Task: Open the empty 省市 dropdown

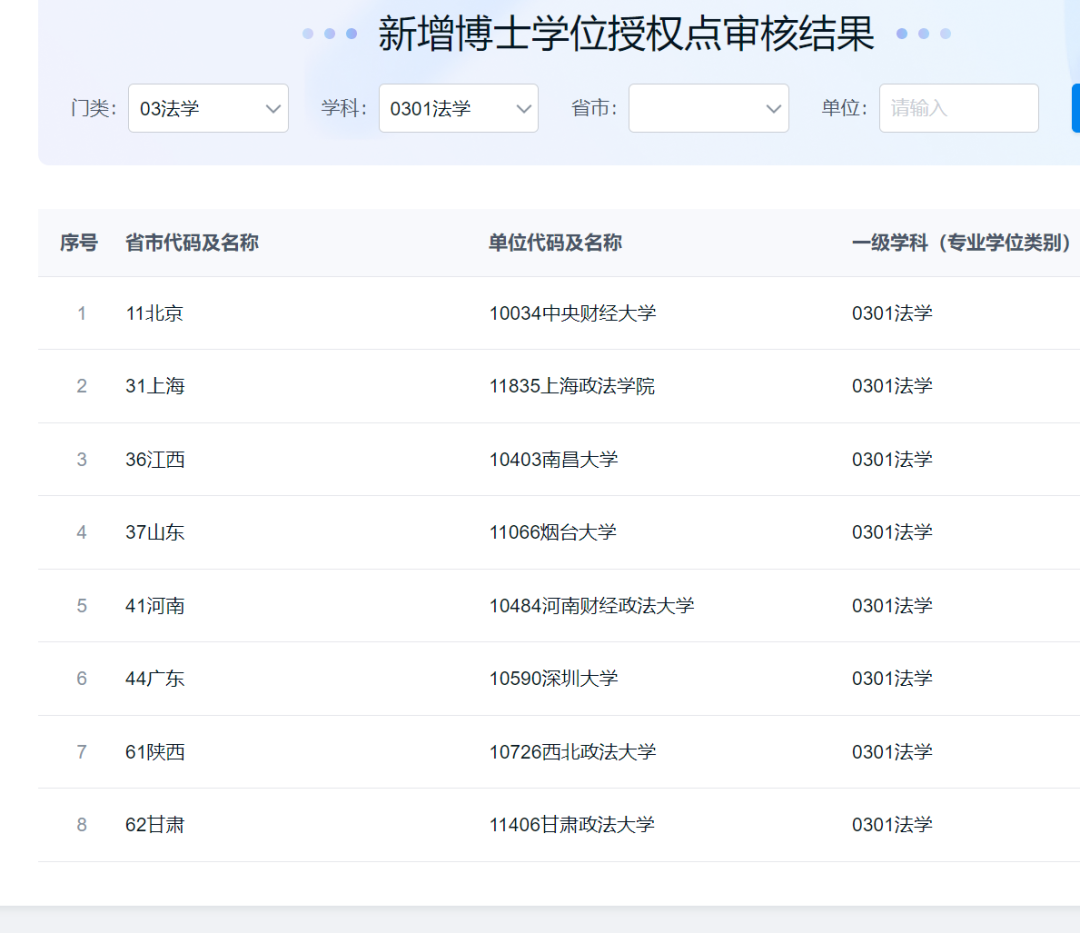Action: [x=708, y=108]
